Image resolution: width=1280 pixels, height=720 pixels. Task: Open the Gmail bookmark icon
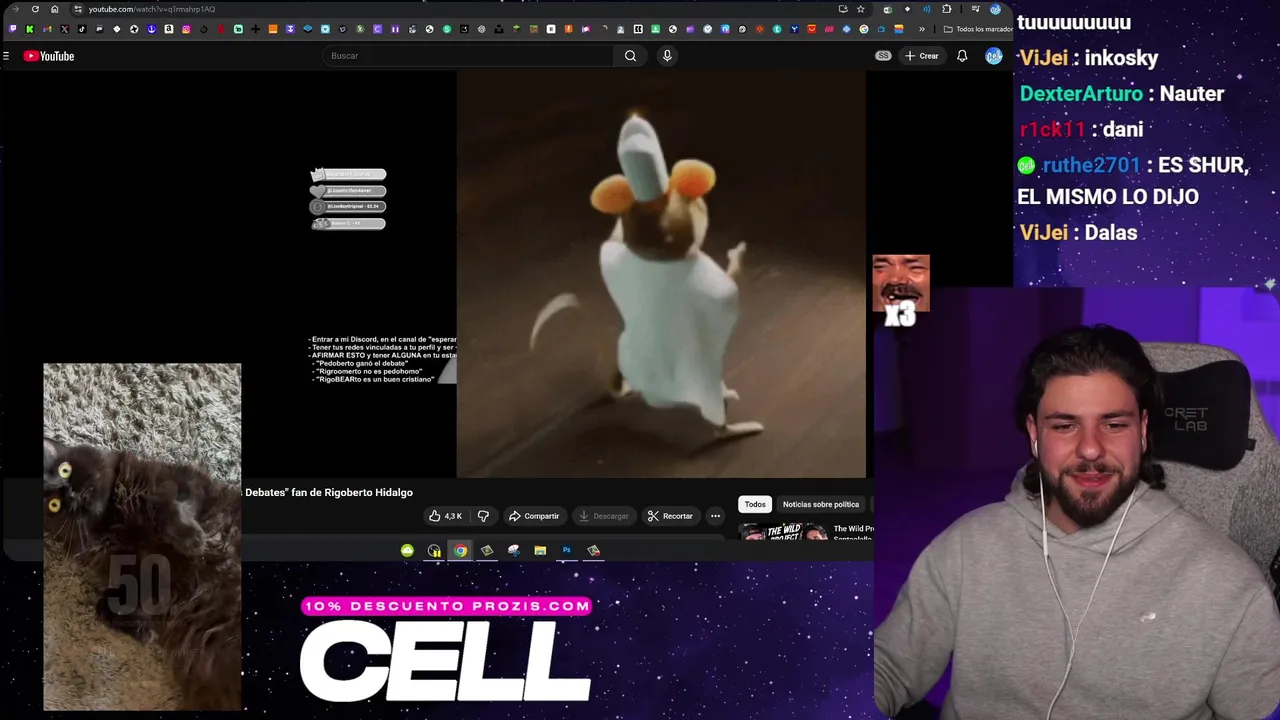coord(47,29)
